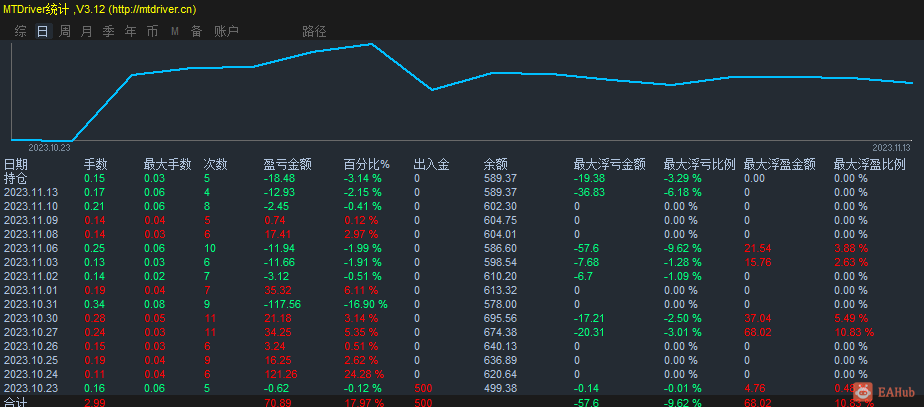Click the -117.56 loss amount

(282, 304)
